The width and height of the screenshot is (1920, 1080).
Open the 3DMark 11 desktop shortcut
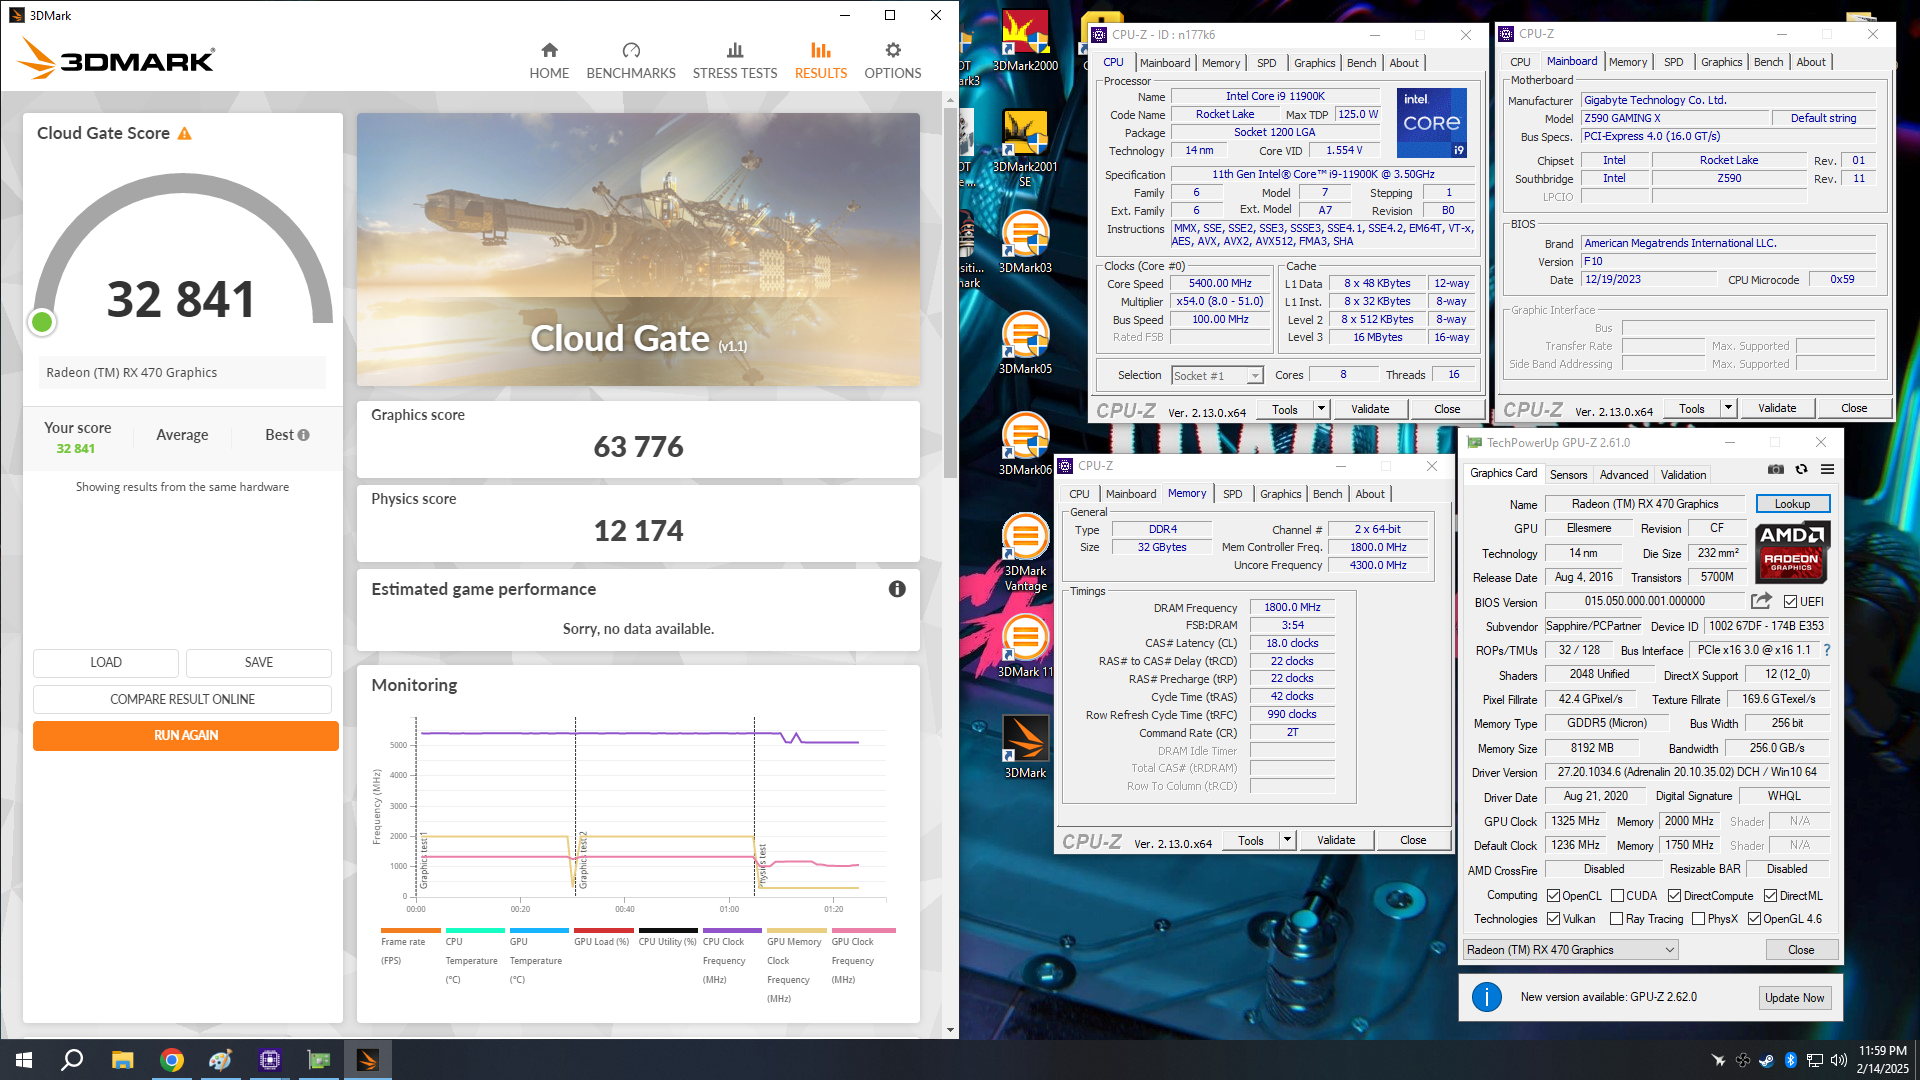click(x=1025, y=646)
